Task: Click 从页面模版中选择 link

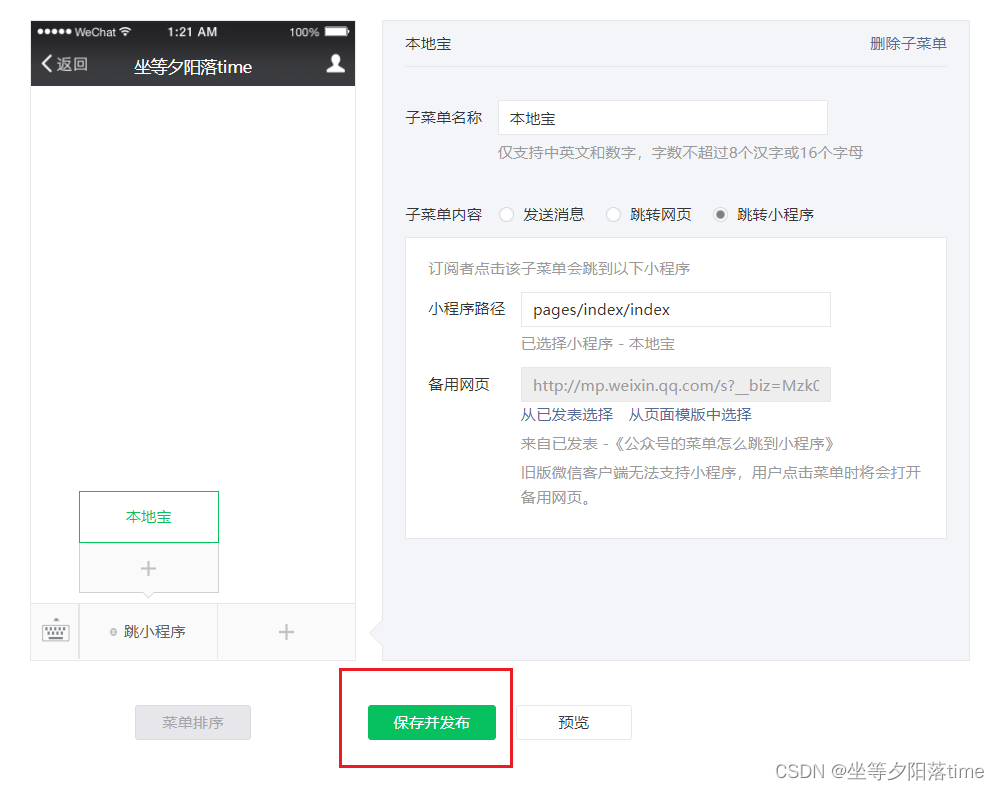Action: pyautogui.click(x=690, y=415)
